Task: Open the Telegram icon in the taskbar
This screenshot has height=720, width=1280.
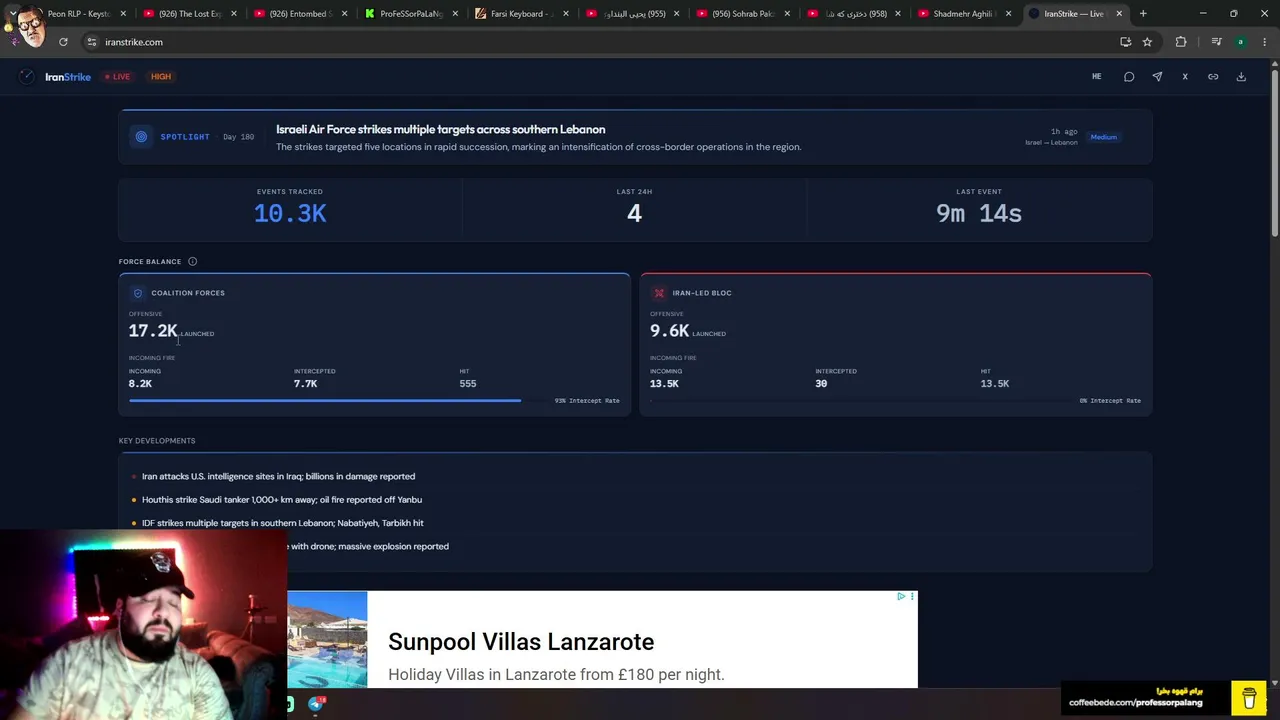Action: coord(316,704)
